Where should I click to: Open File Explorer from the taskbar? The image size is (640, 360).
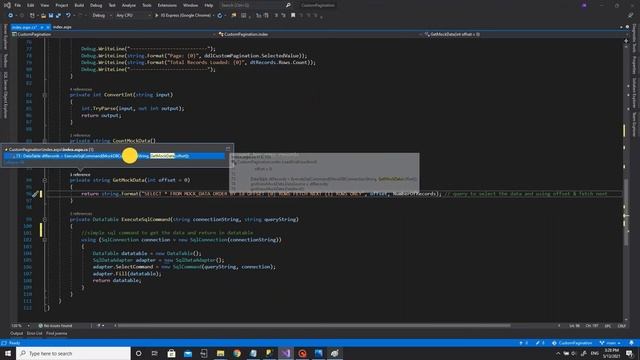[x=220, y=353]
